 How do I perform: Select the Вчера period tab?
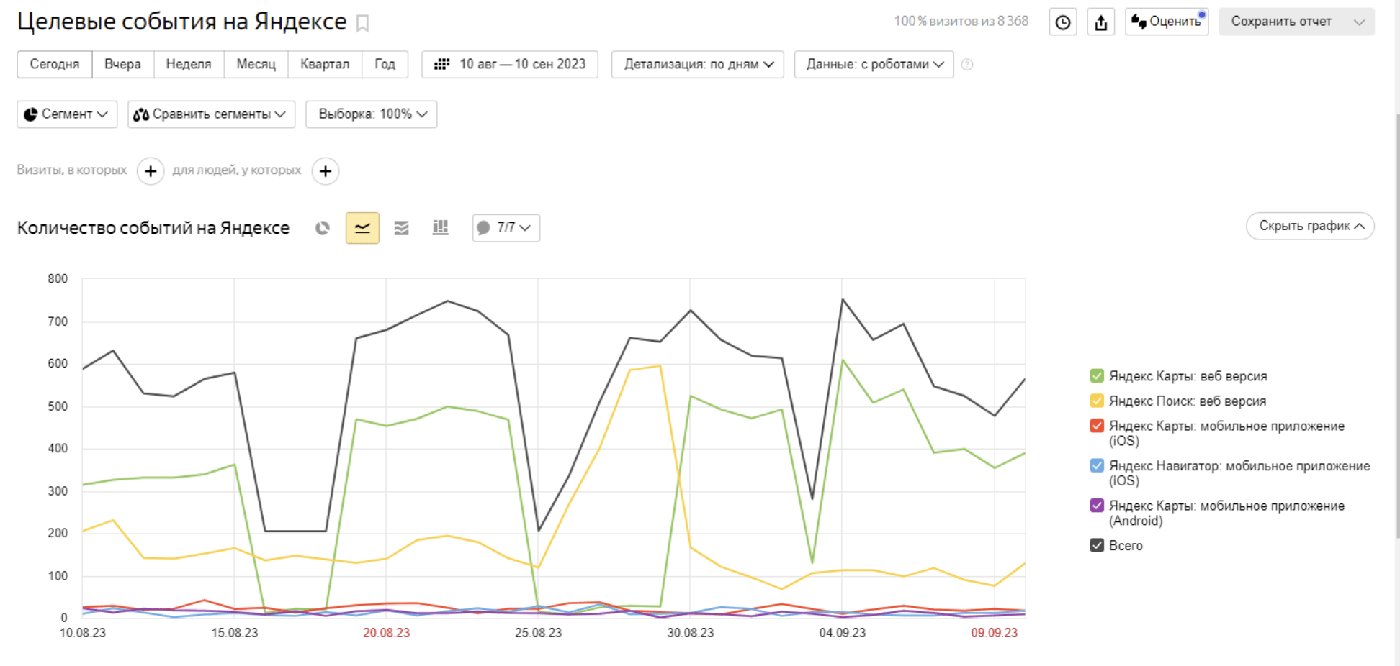point(123,64)
